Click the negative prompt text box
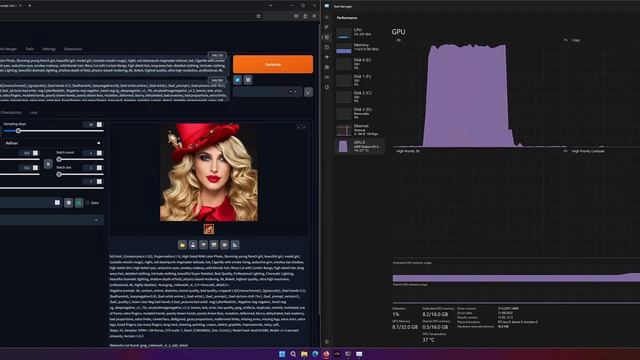Screen dimensions: 640x360 (114, 91)
